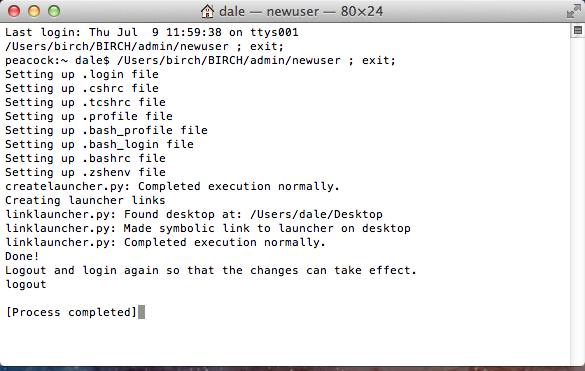The image size is (585, 371).
Task: Click the "Setting up .tcshrc file" line
Action: [x=85, y=102]
